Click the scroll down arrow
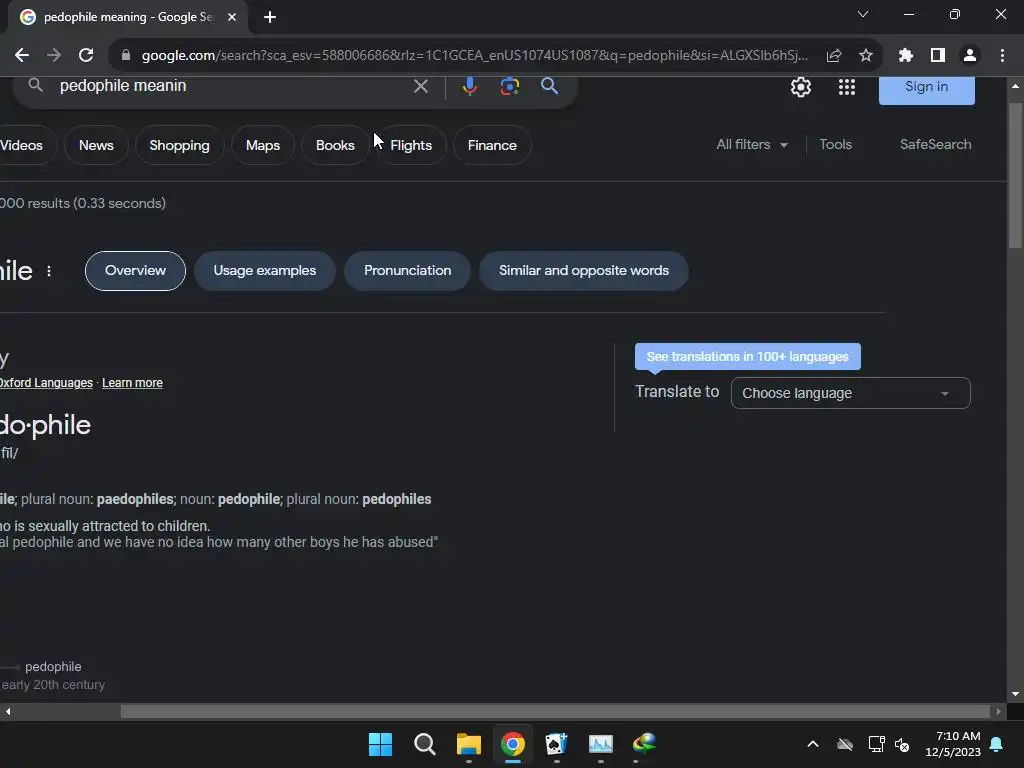 [1015, 694]
